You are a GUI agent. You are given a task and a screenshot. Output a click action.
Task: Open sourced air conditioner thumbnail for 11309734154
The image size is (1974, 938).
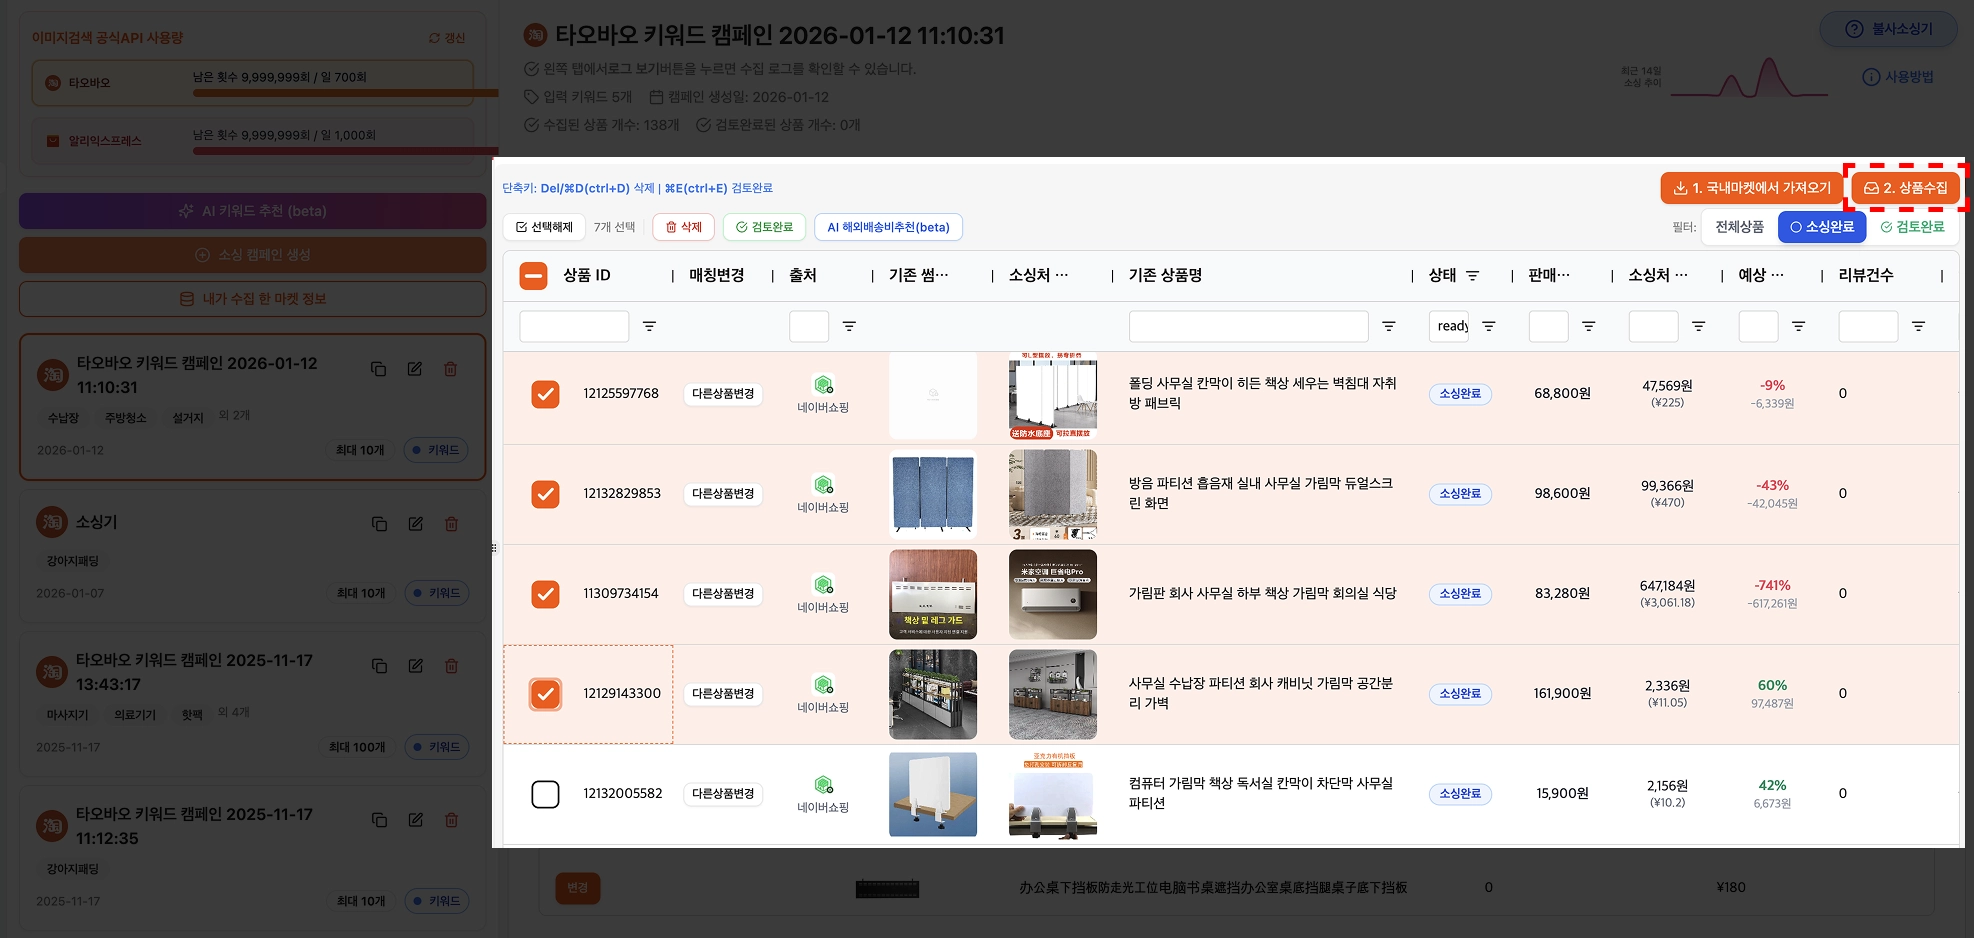tap(1053, 594)
